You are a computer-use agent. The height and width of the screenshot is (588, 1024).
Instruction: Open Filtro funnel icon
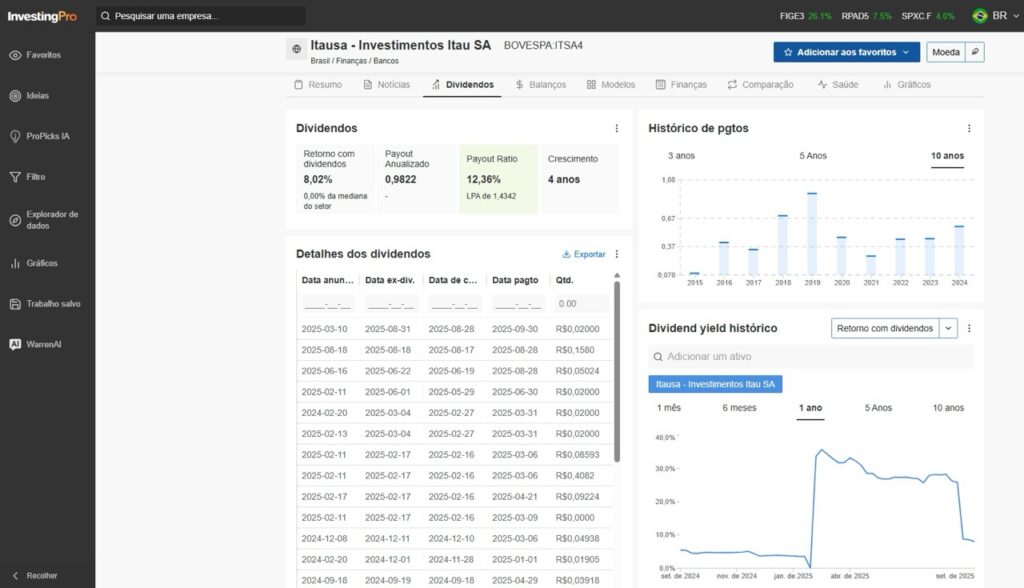pos(15,177)
